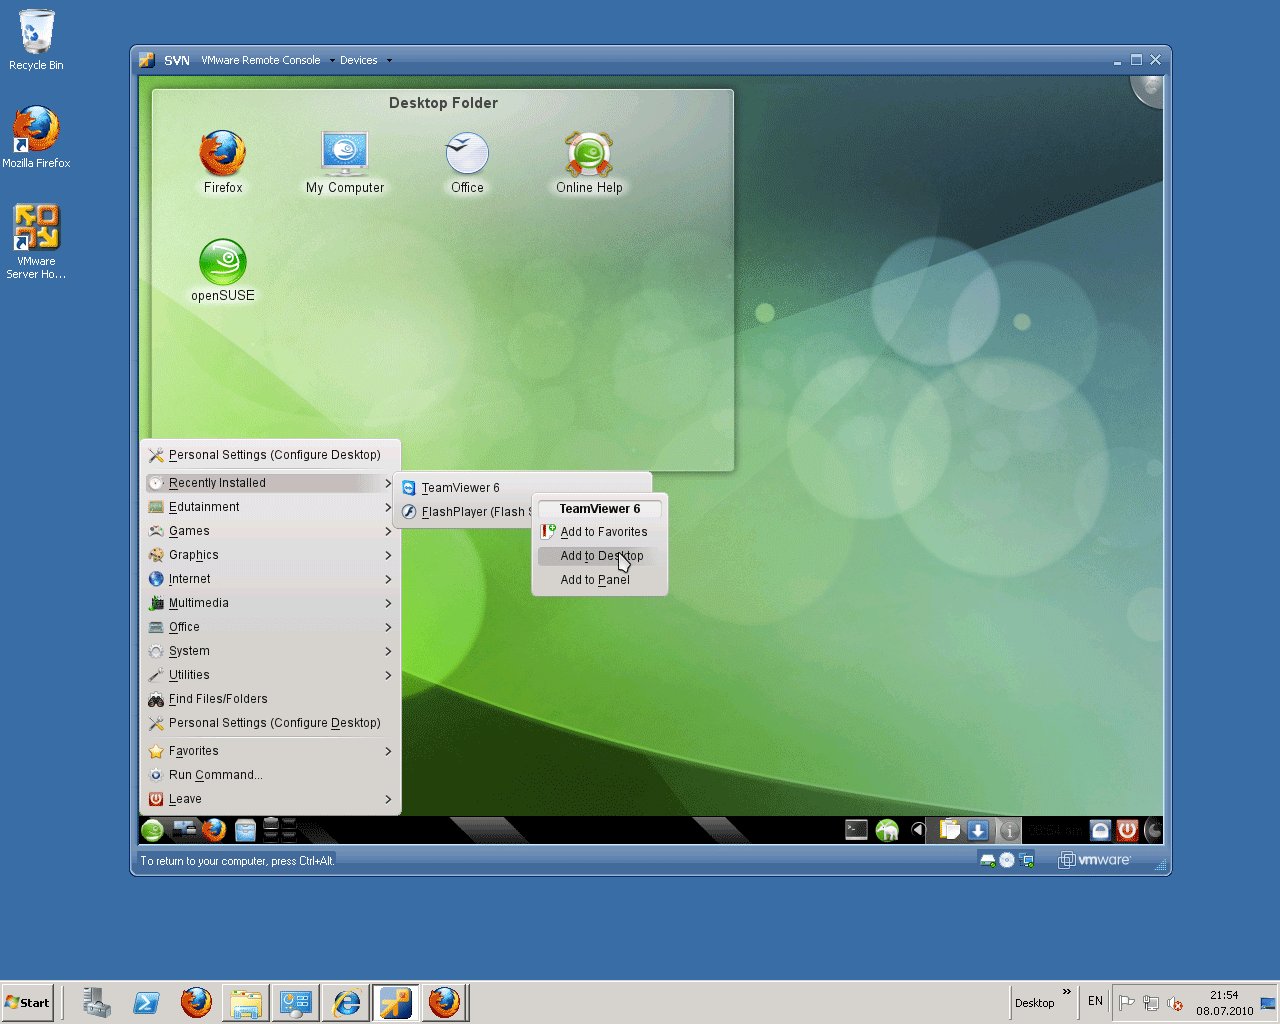Click the Show Desktop button near the clock

click(1268, 1003)
